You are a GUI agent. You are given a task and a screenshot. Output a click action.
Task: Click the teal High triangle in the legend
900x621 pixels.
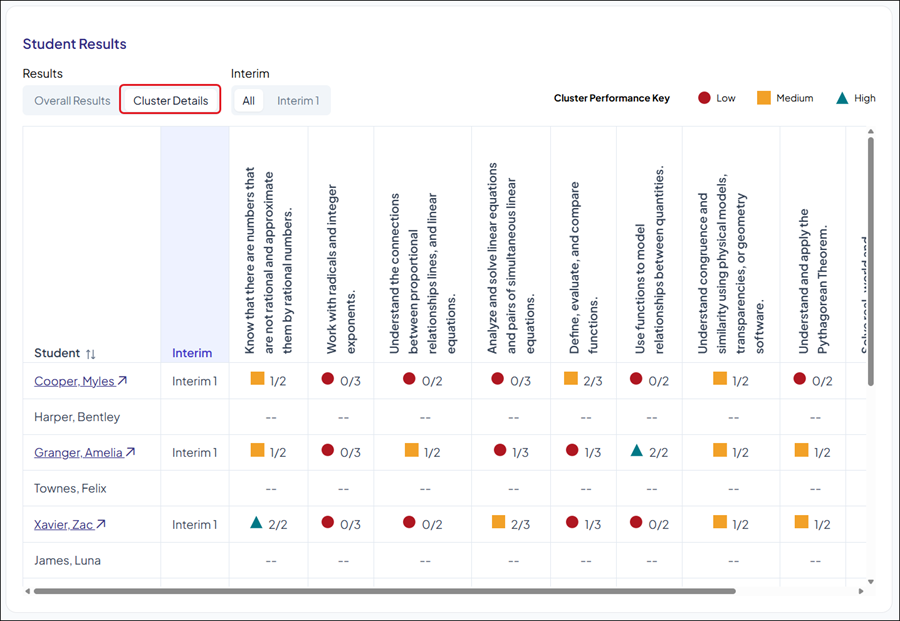click(x=842, y=98)
